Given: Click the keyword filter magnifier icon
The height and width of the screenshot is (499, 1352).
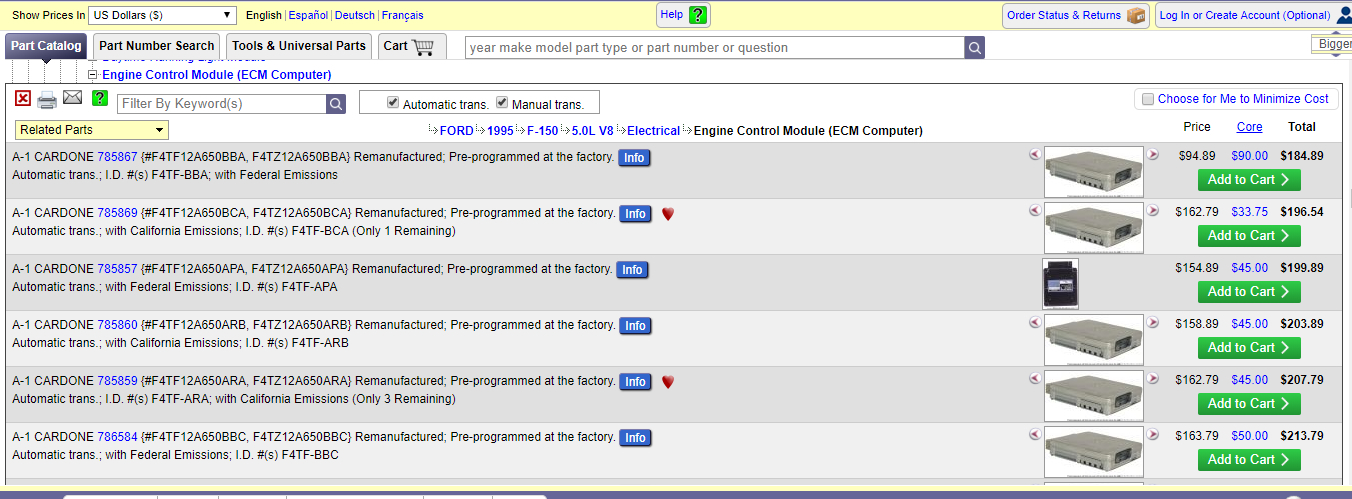Looking at the screenshot, I should pos(336,104).
